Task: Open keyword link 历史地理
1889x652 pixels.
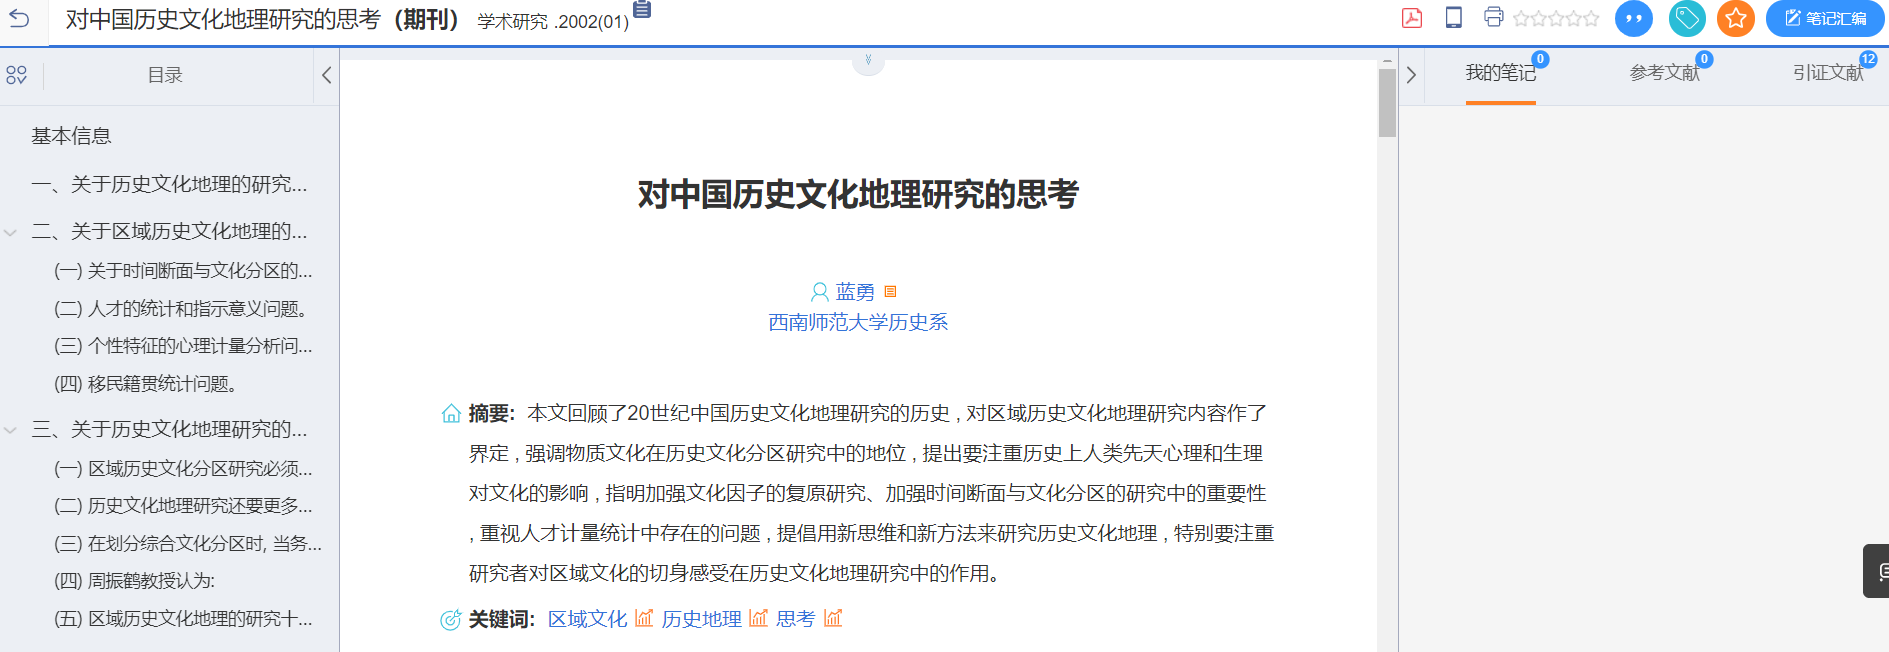Action: point(702,619)
